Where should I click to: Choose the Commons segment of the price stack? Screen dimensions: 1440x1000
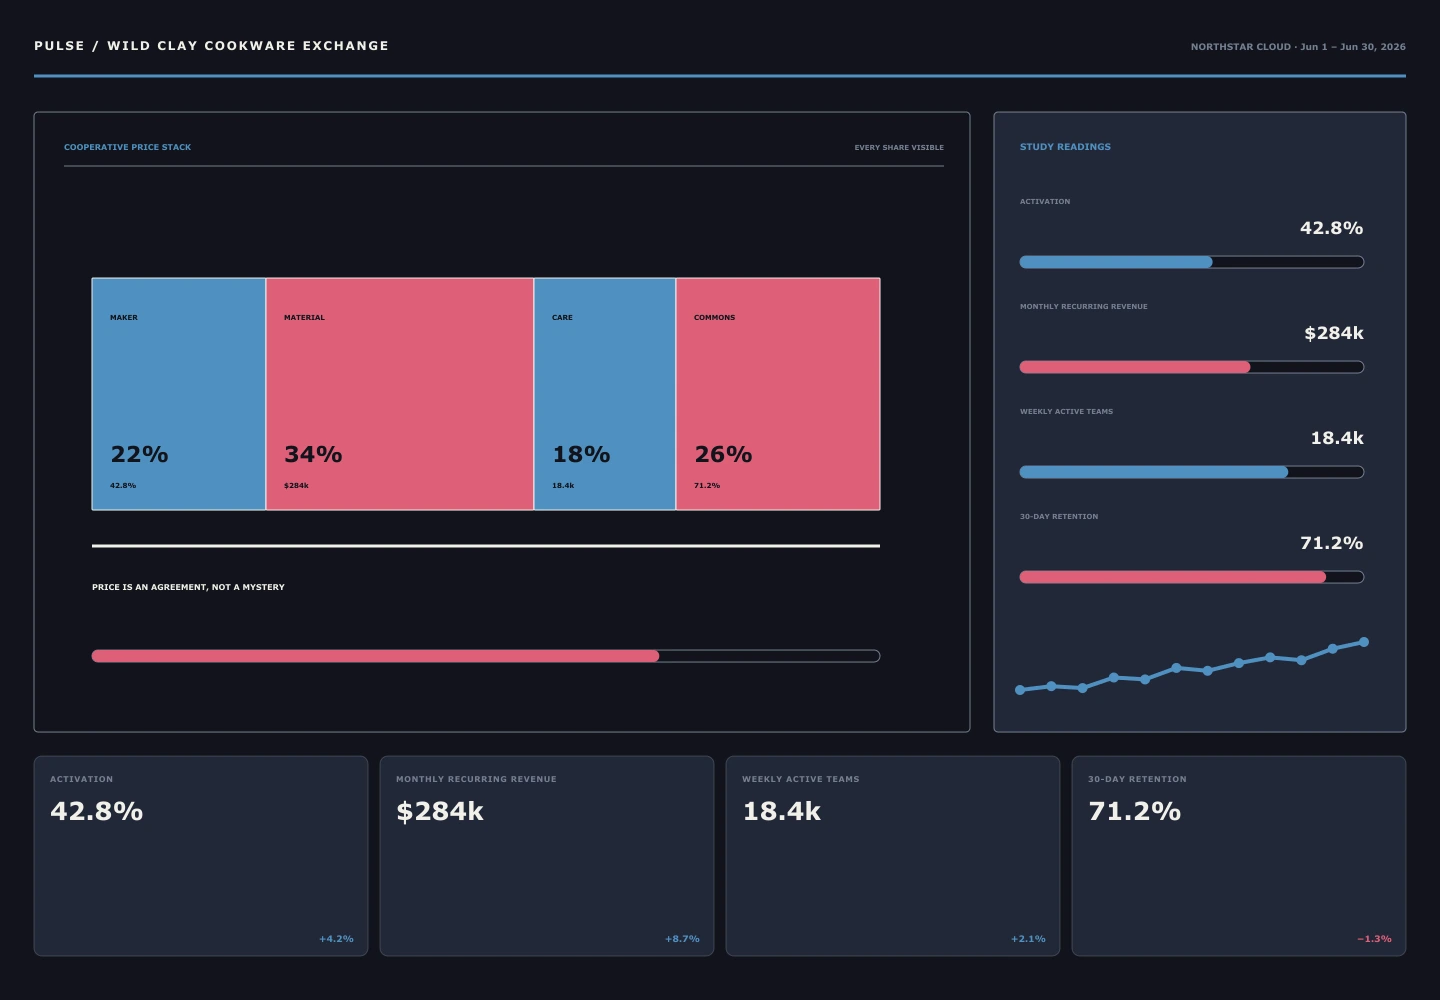point(778,394)
